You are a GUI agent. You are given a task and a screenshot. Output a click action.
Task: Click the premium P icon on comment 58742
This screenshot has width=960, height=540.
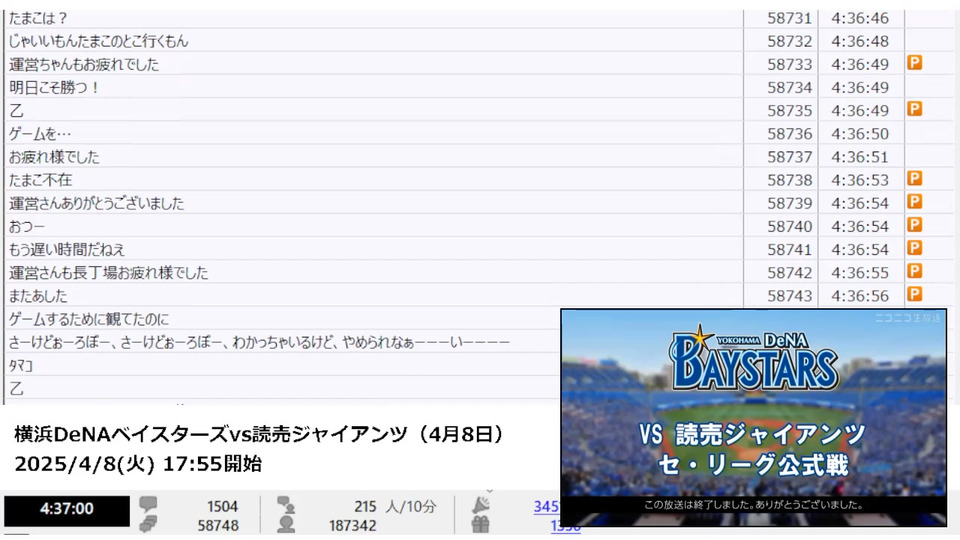pyautogui.click(x=915, y=271)
